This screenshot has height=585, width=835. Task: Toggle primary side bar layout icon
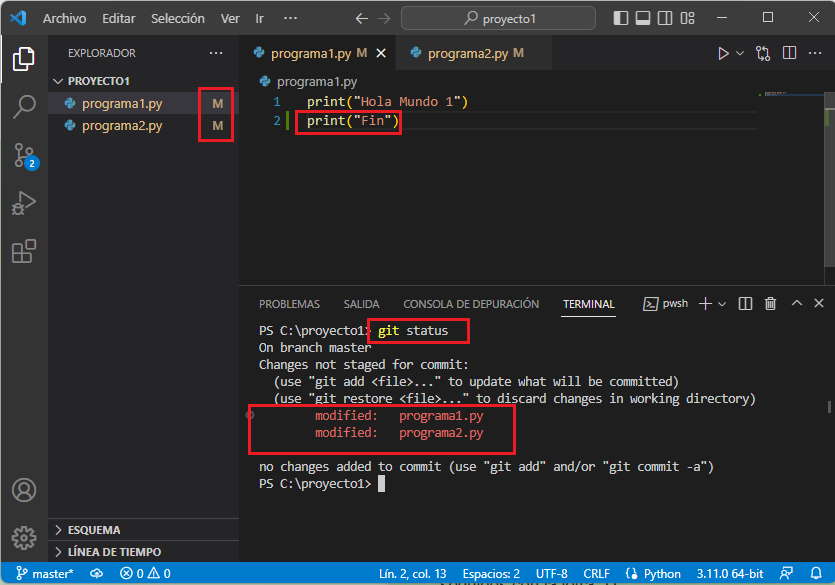(x=620, y=18)
